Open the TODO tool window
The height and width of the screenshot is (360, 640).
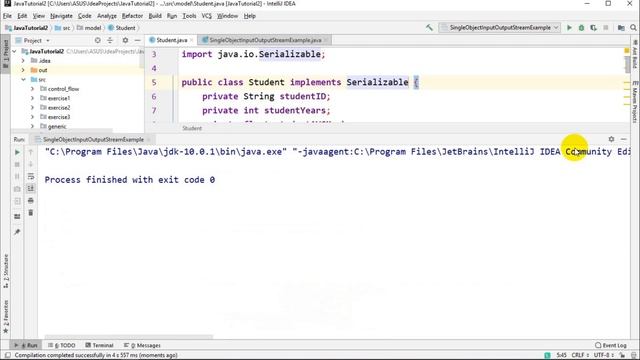click(x=62, y=345)
